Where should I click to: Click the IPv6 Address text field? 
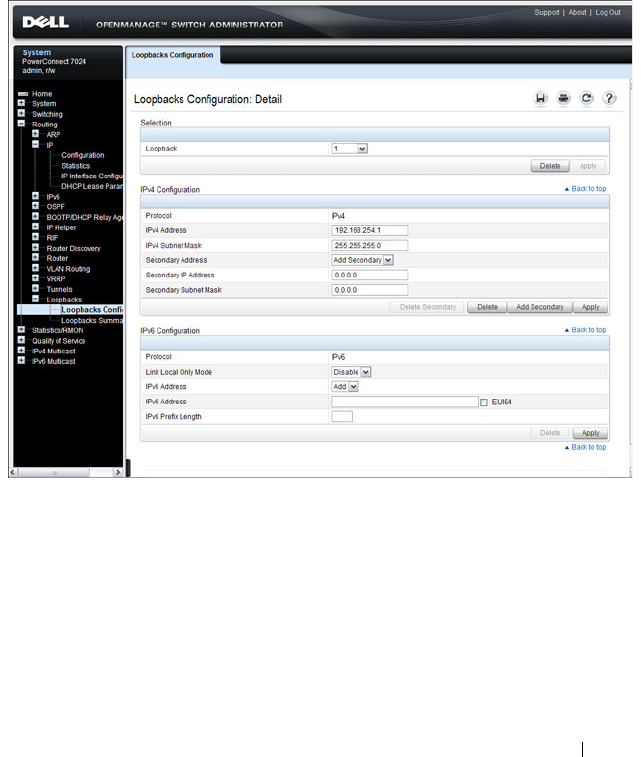coord(405,402)
